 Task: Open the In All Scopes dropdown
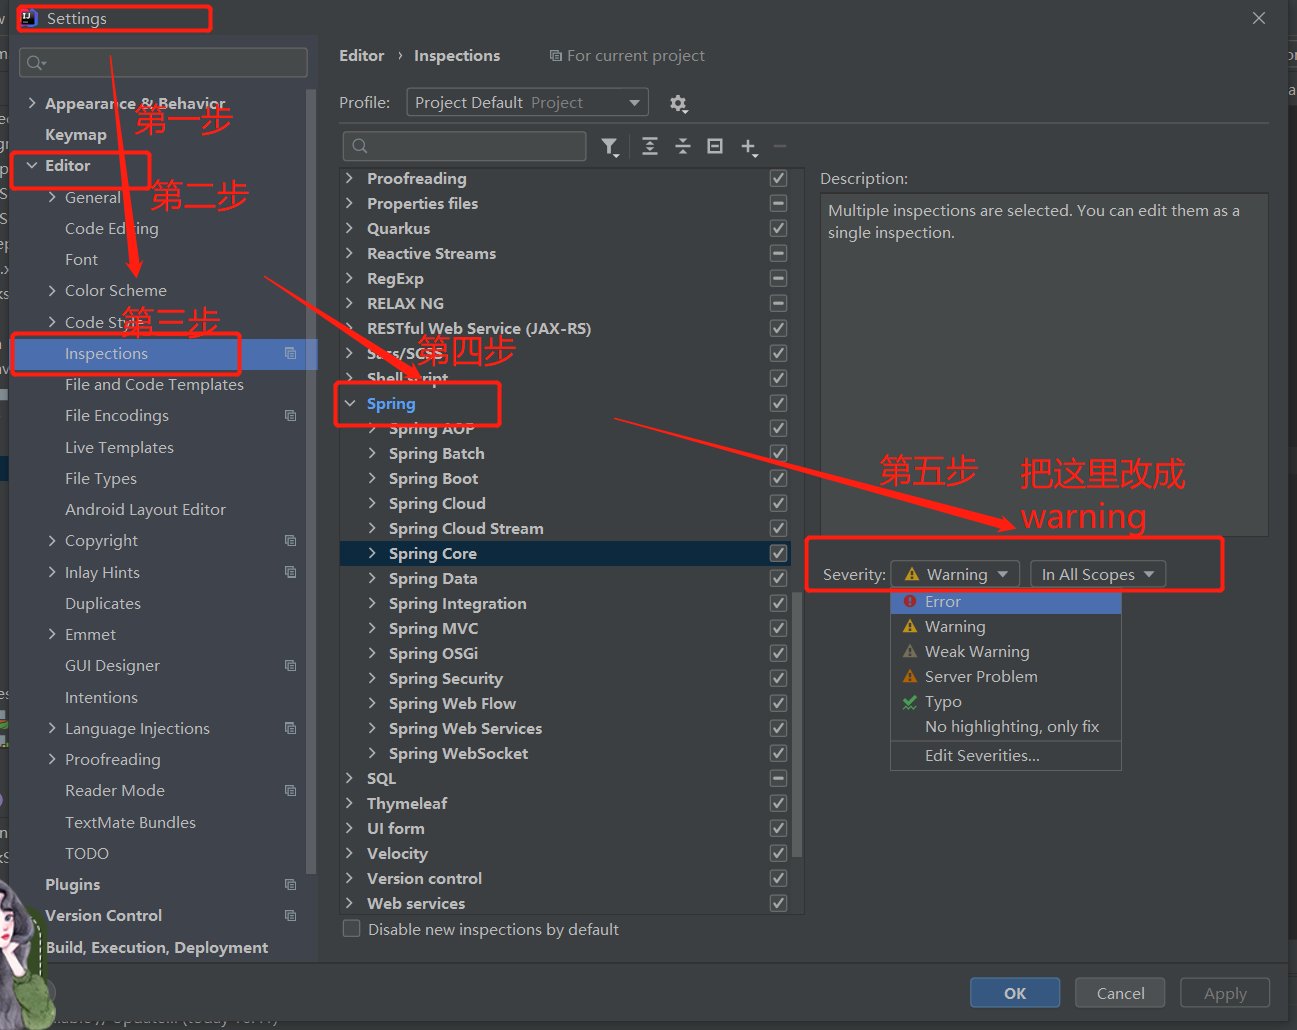click(1098, 574)
